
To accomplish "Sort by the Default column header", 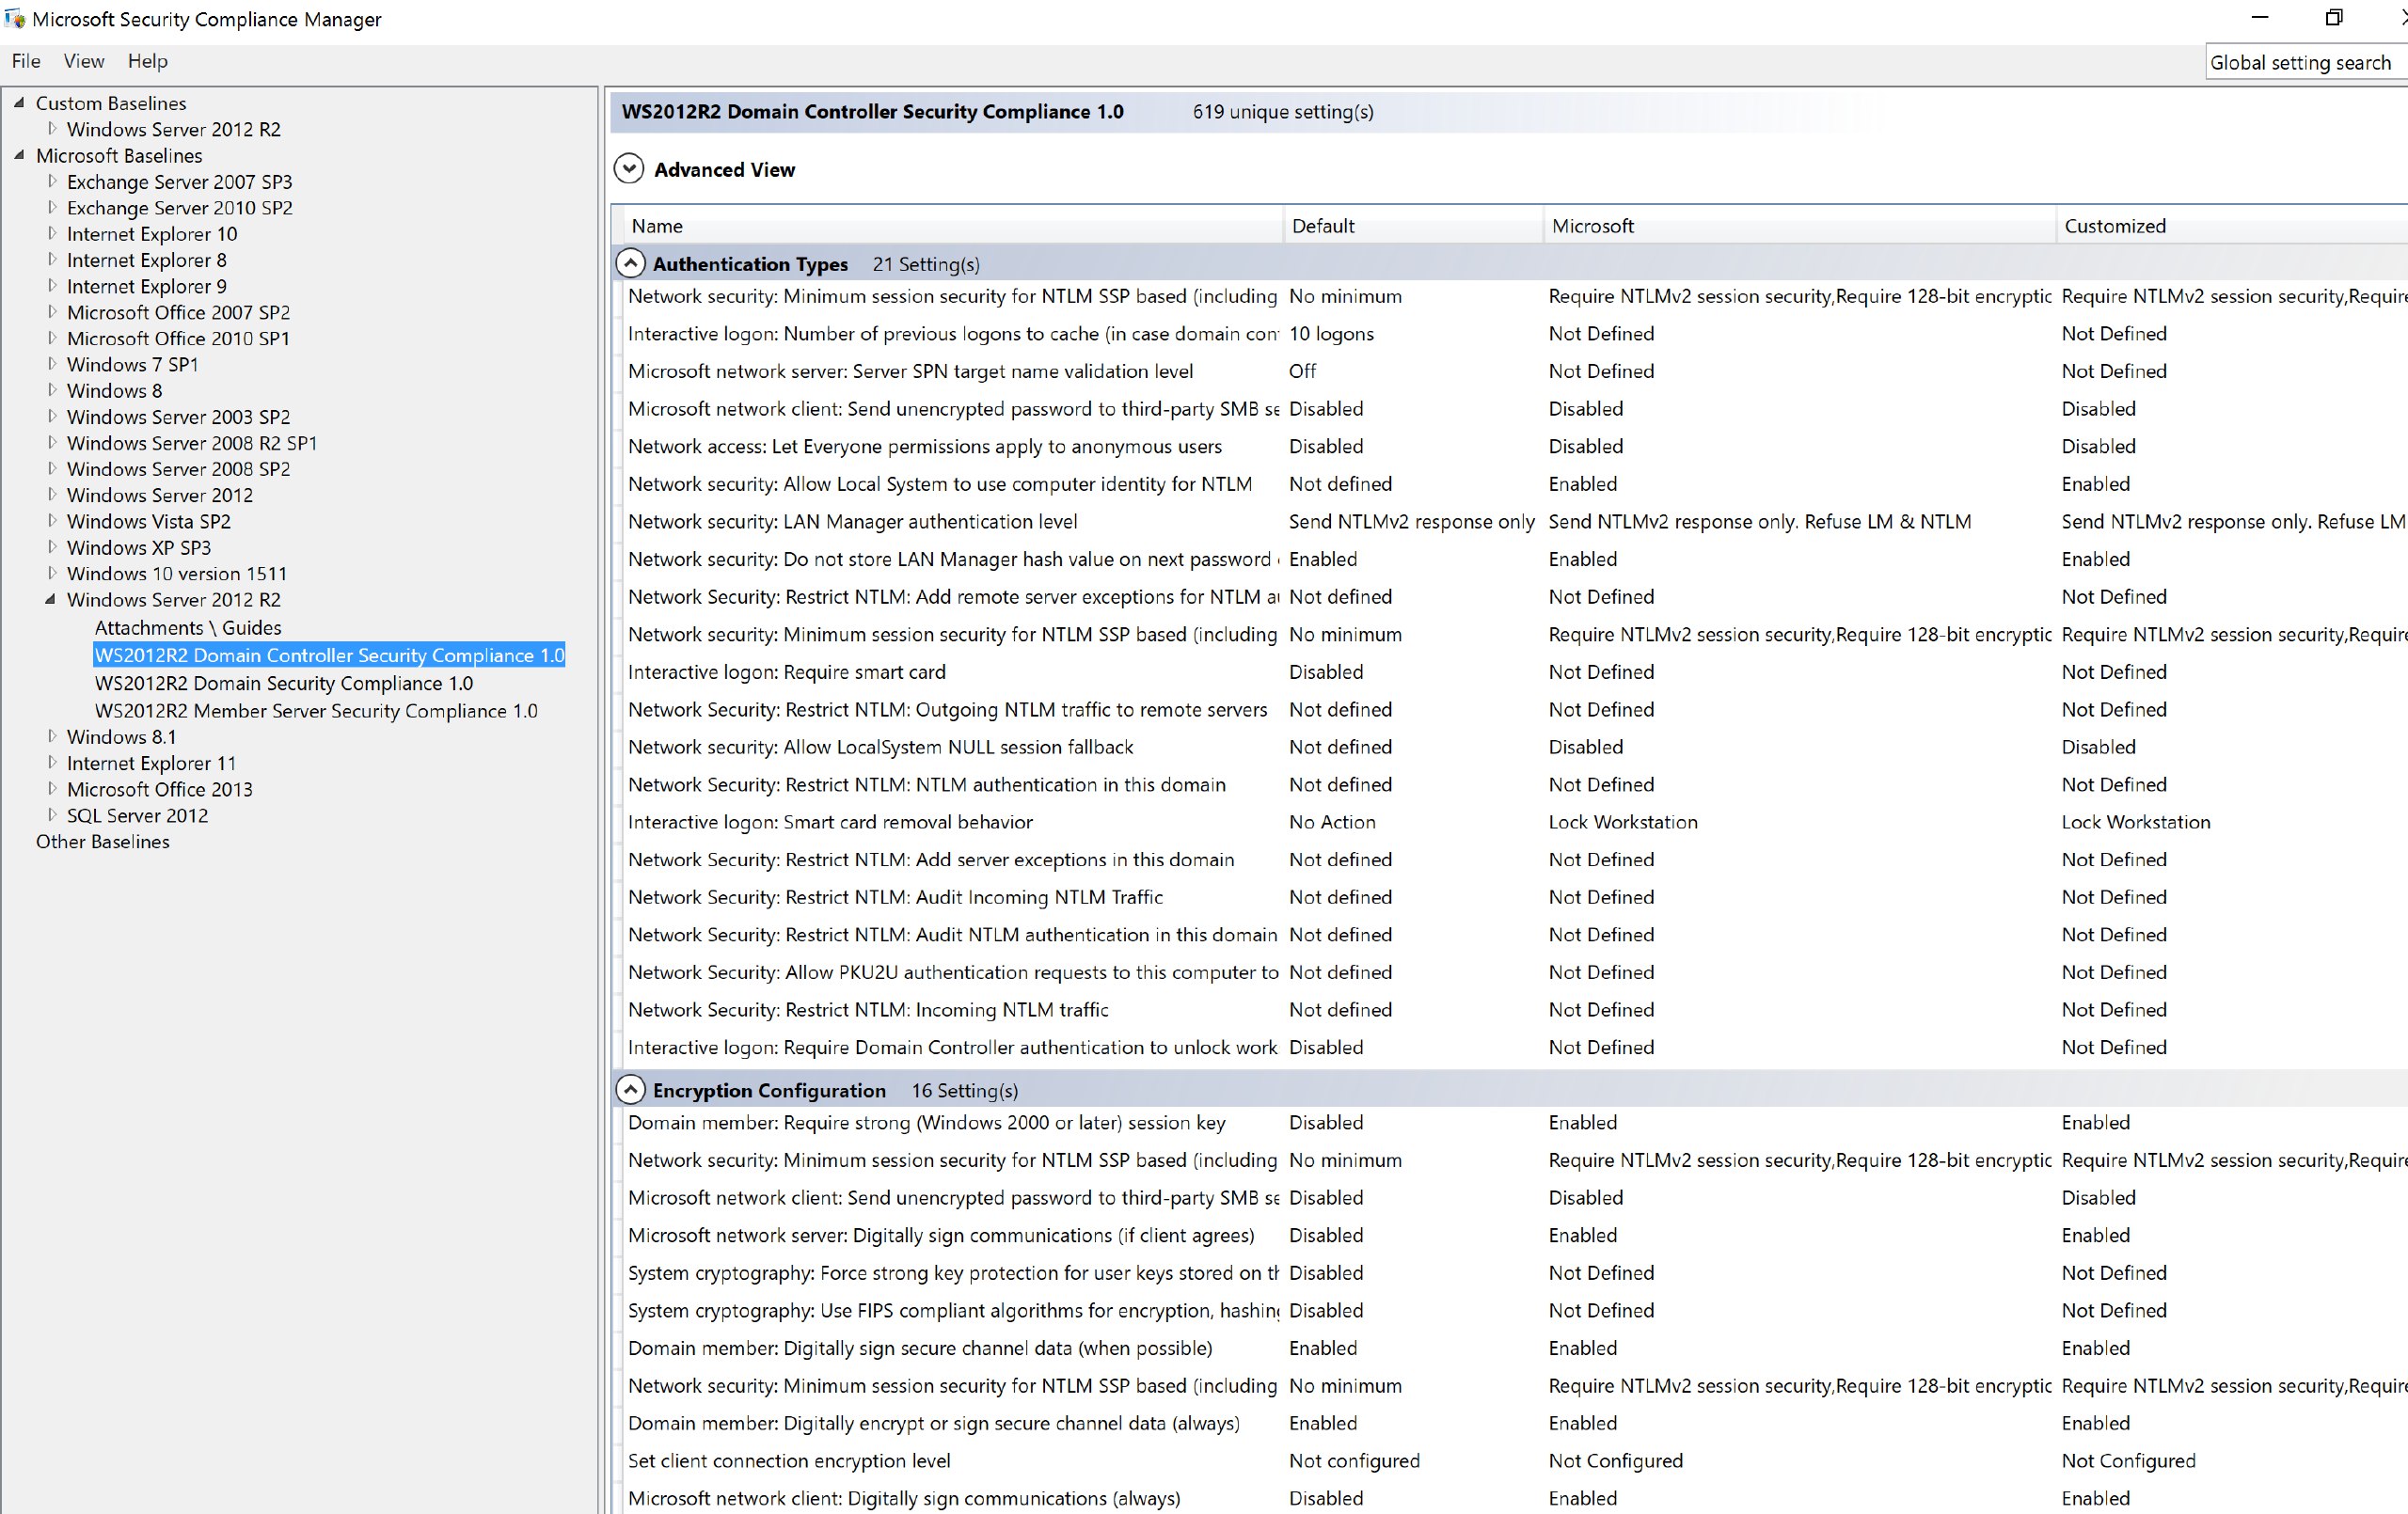I will coord(1414,226).
